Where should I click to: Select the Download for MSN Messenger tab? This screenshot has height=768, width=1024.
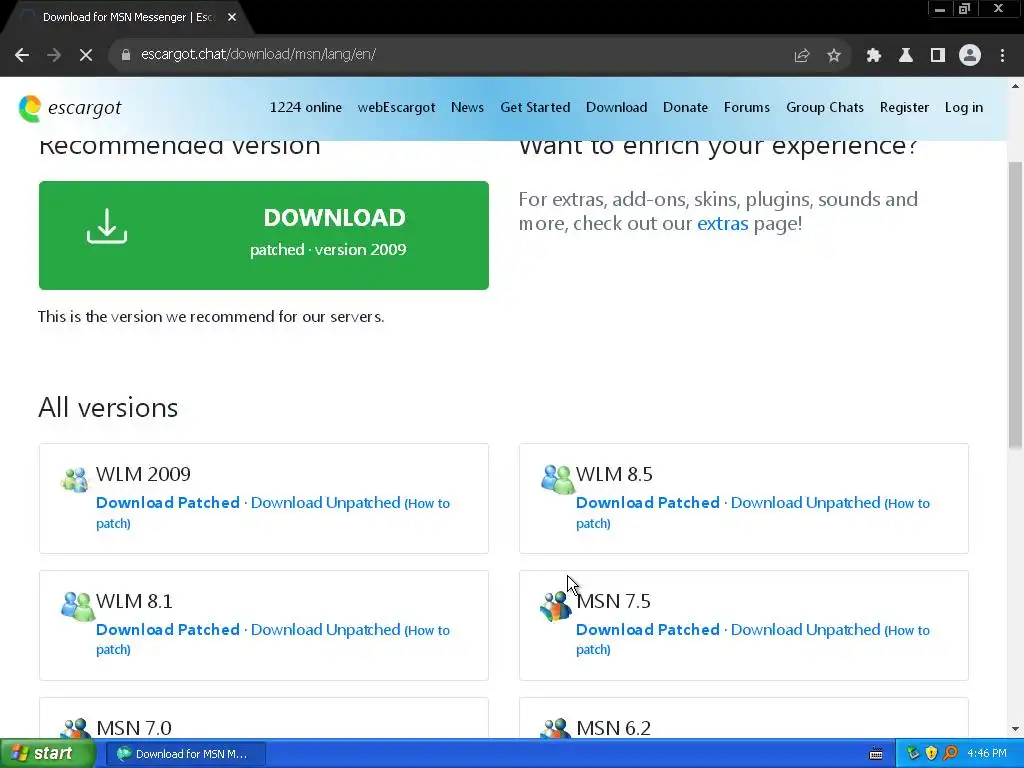(128, 17)
